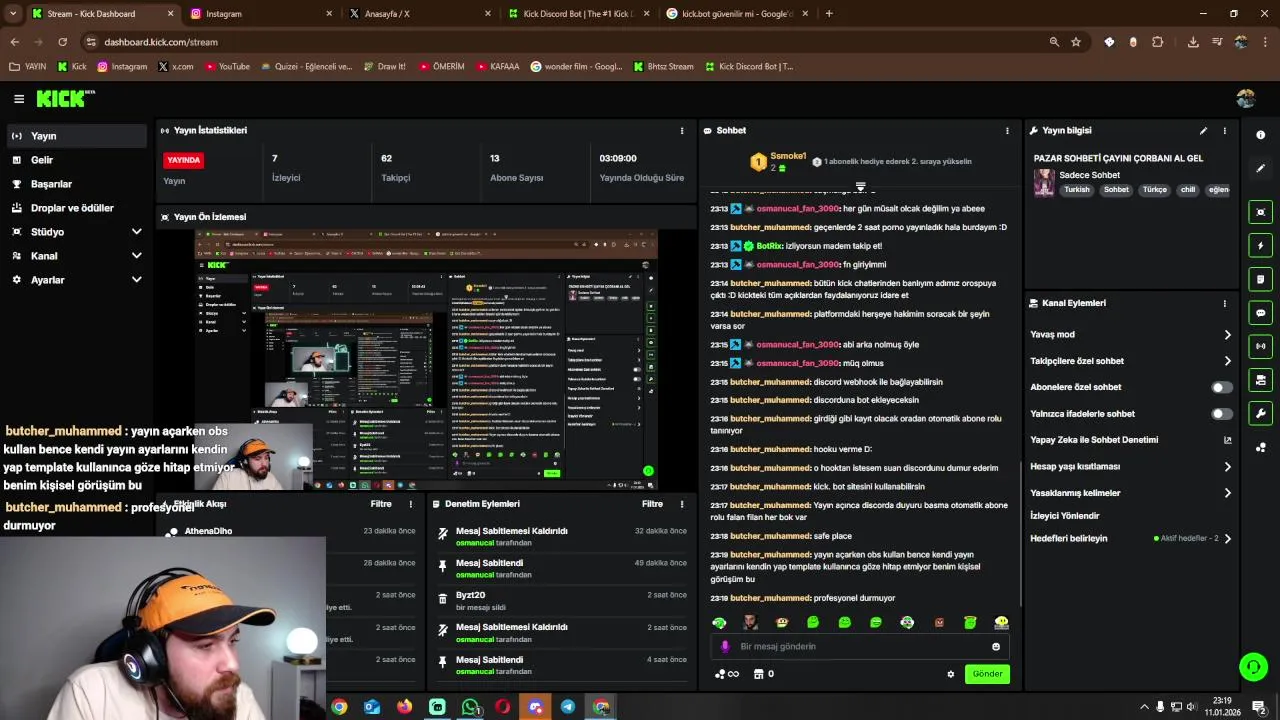Expand the Ayarlar sidebar section

pyautogui.click(x=136, y=280)
